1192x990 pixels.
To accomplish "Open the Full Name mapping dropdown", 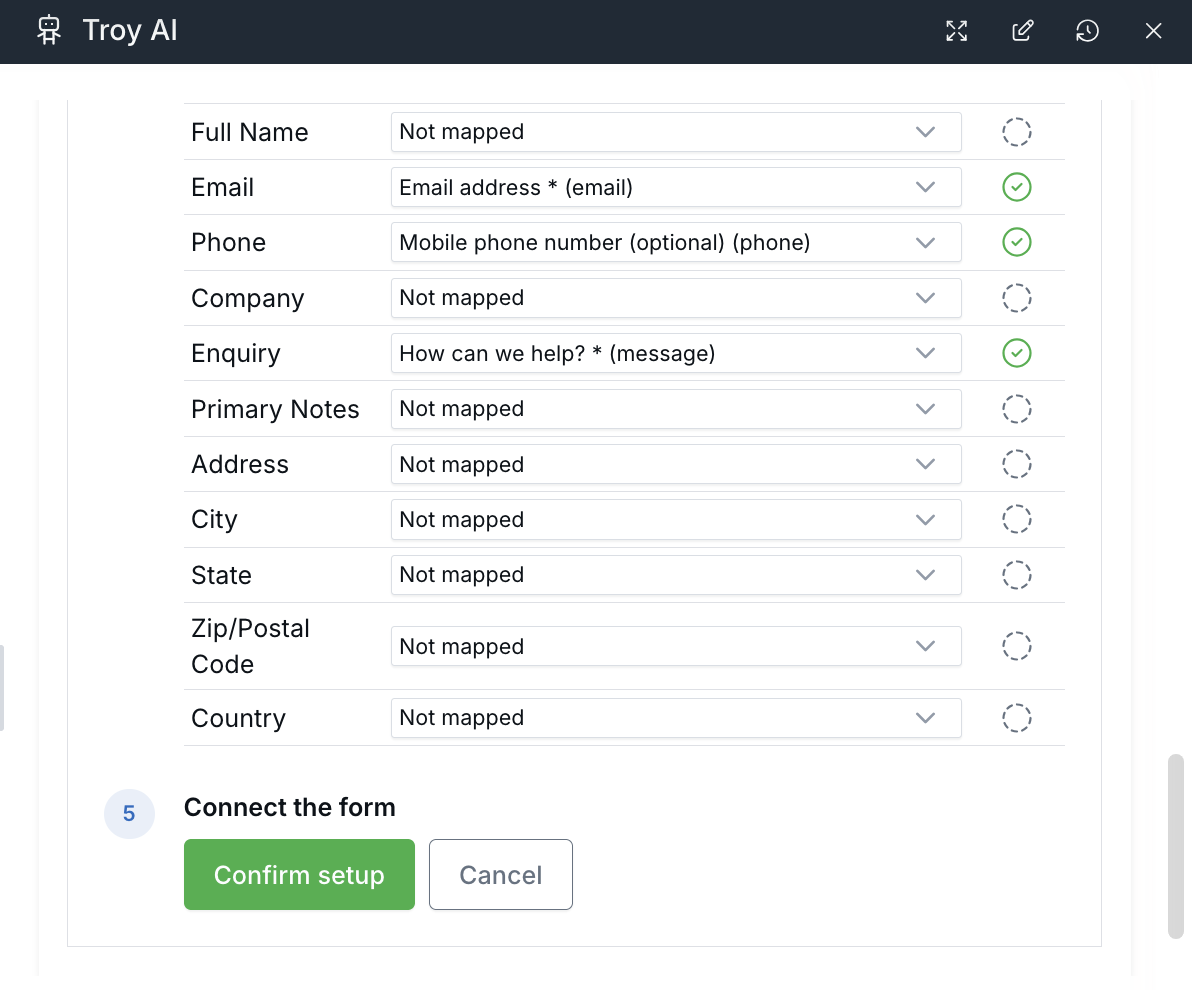I will 676,132.
